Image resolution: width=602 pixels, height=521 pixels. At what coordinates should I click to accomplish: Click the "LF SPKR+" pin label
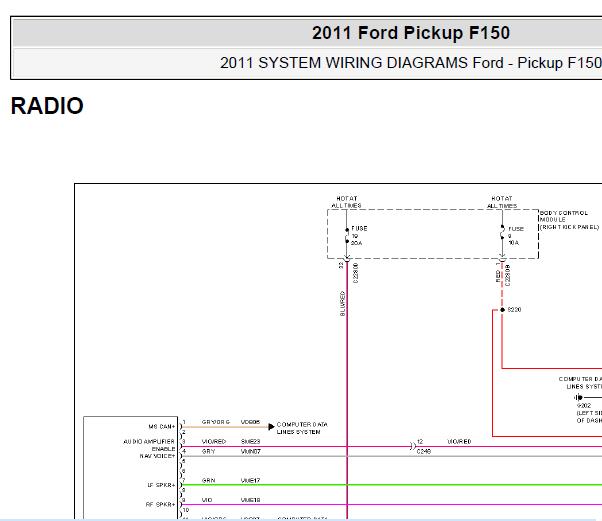(161, 485)
